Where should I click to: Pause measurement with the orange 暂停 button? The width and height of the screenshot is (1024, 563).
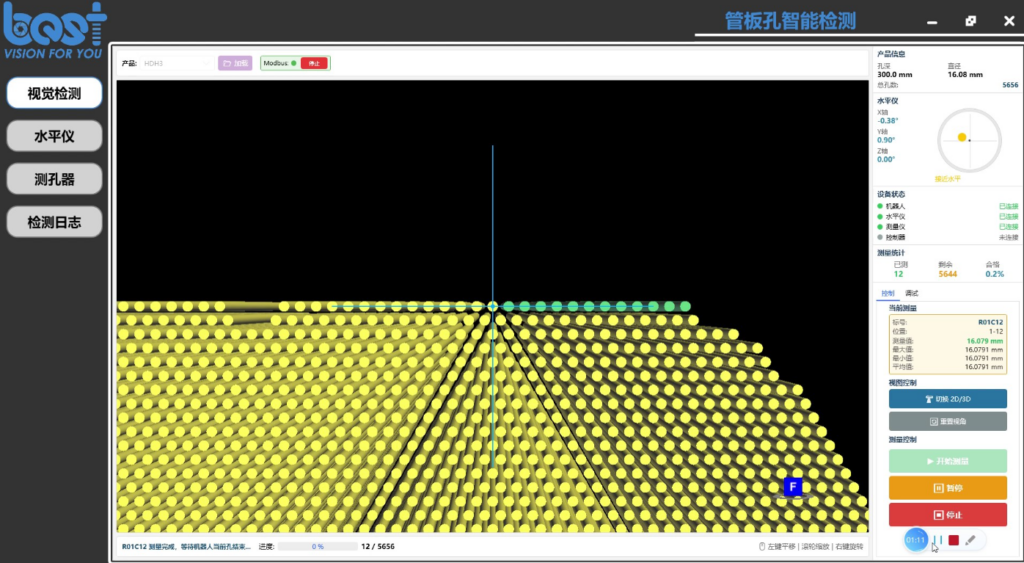[948, 488]
